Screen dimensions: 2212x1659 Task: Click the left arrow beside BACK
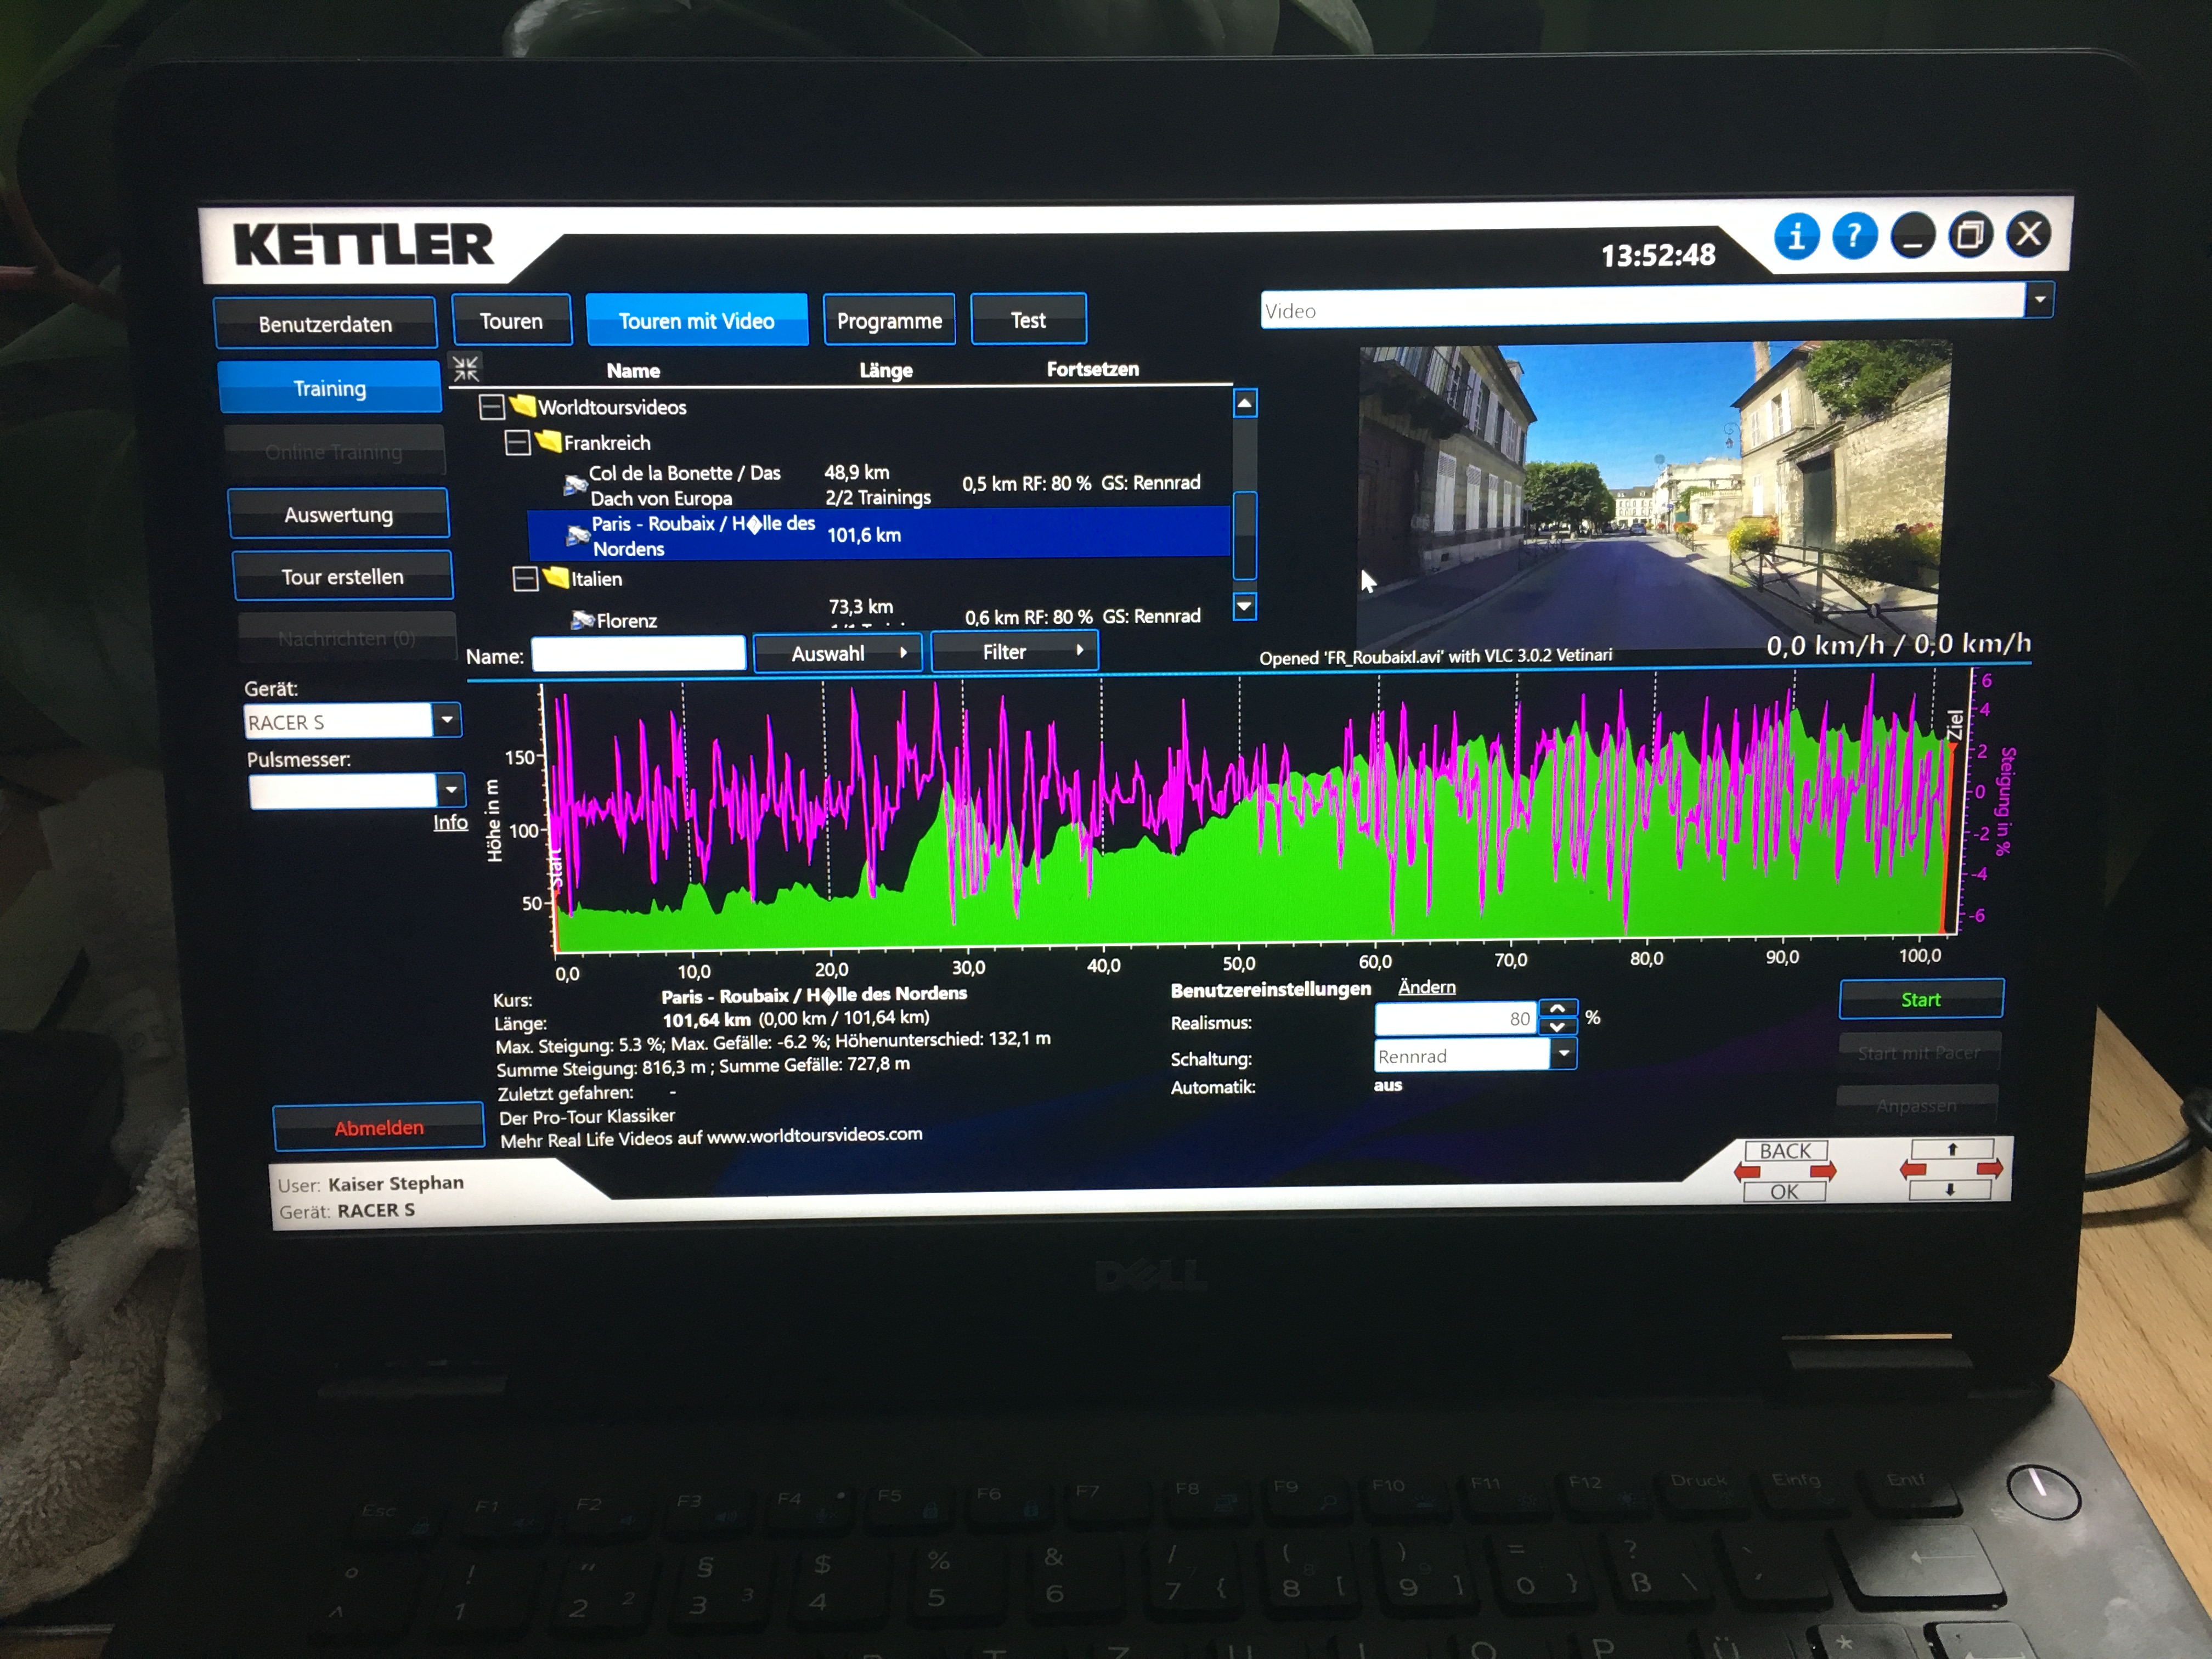click(x=1747, y=1171)
